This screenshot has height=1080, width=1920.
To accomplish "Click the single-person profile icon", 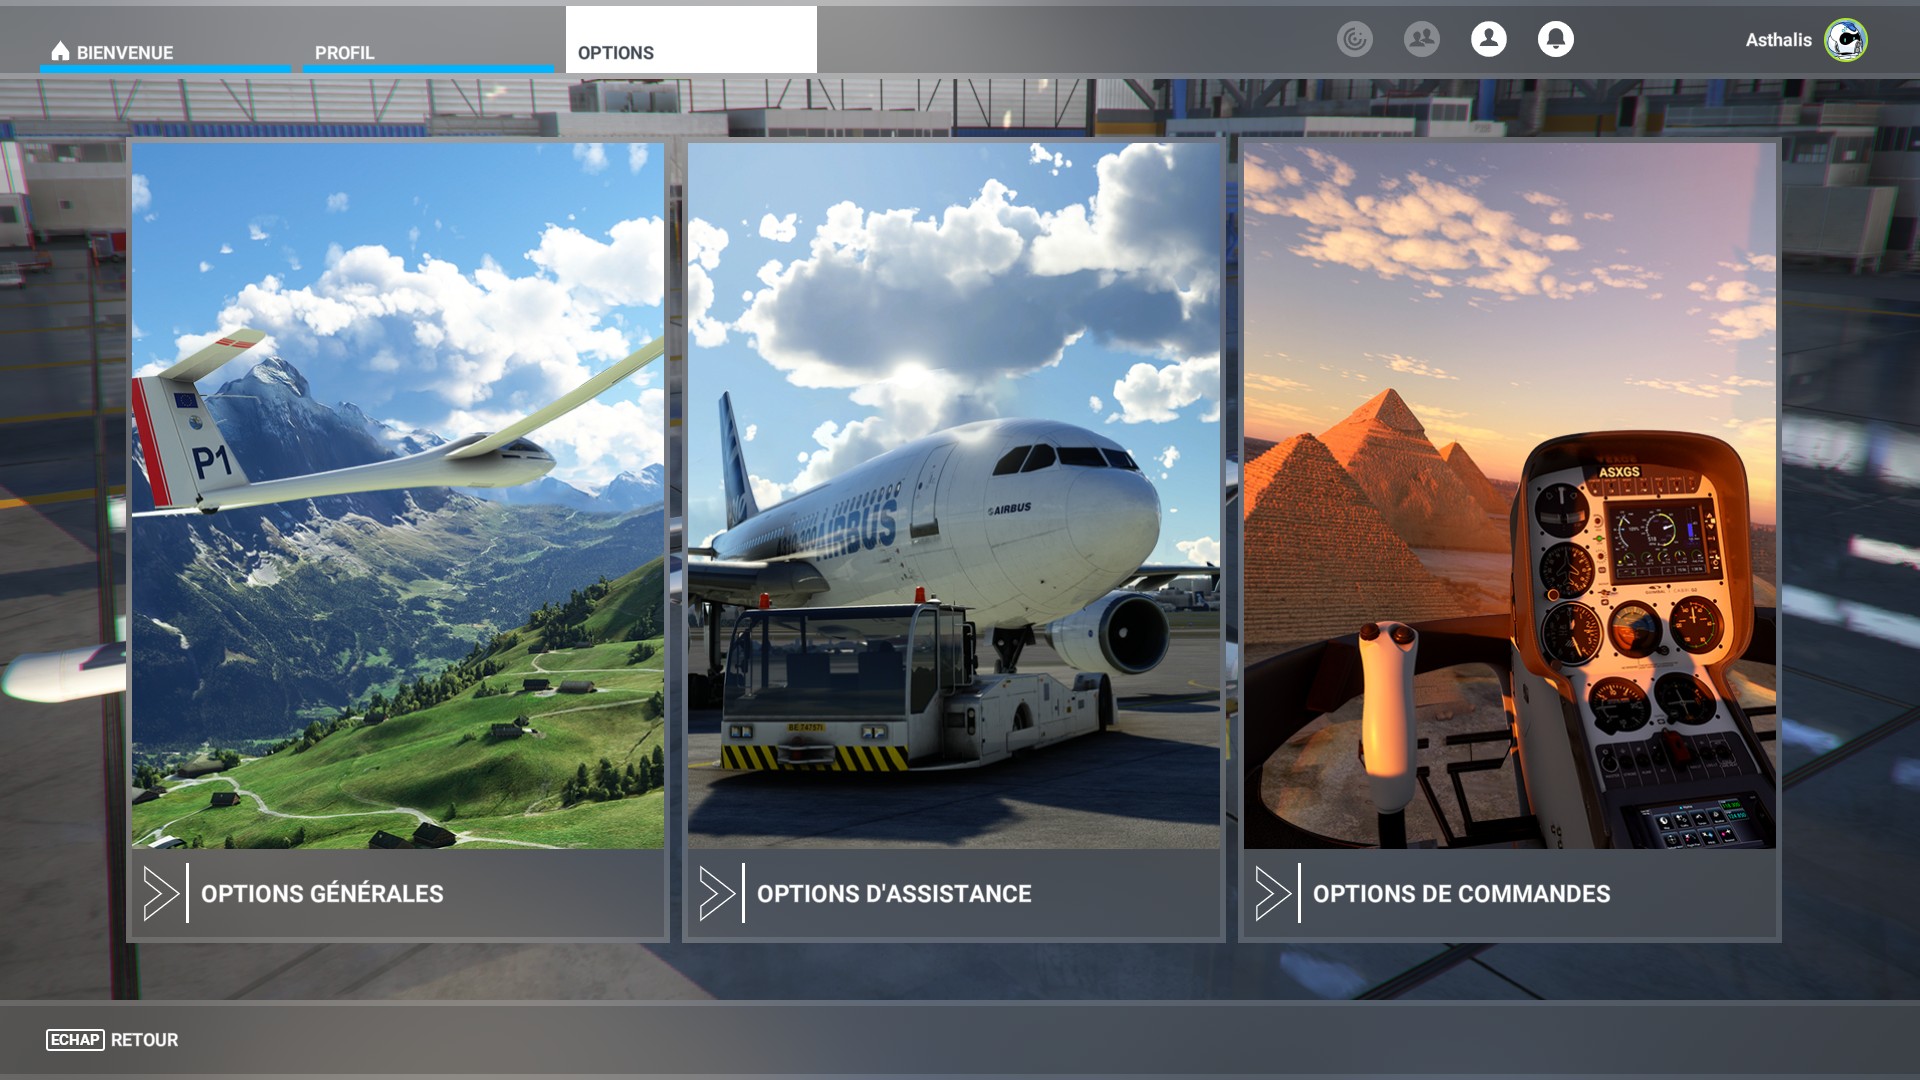I will (1488, 40).
